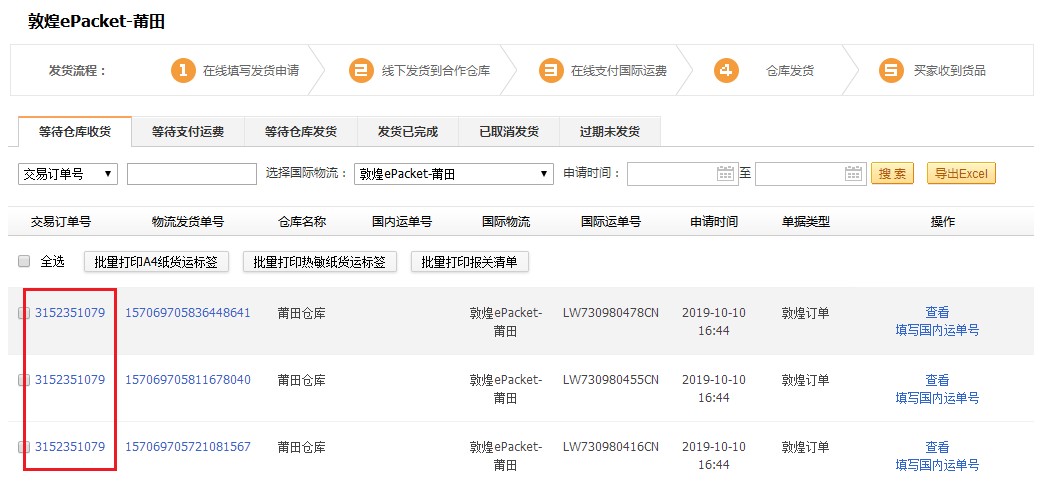Image resolution: width=1045 pixels, height=486 pixels.
Task: Click 填写国内运单号 for LW730980478CN
Action: coord(937,331)
